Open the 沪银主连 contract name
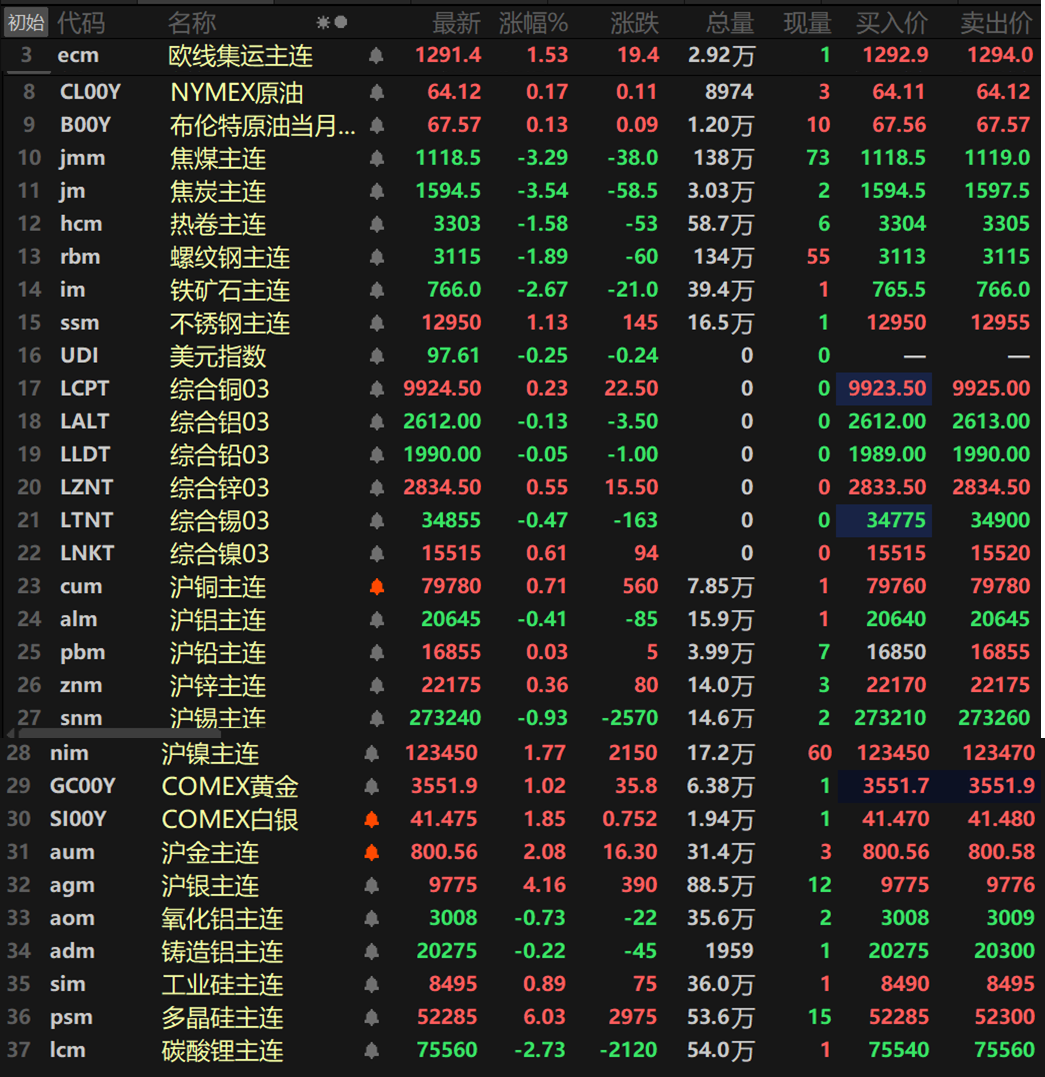Screen dimensions: 1045x1077 [211, 886]
